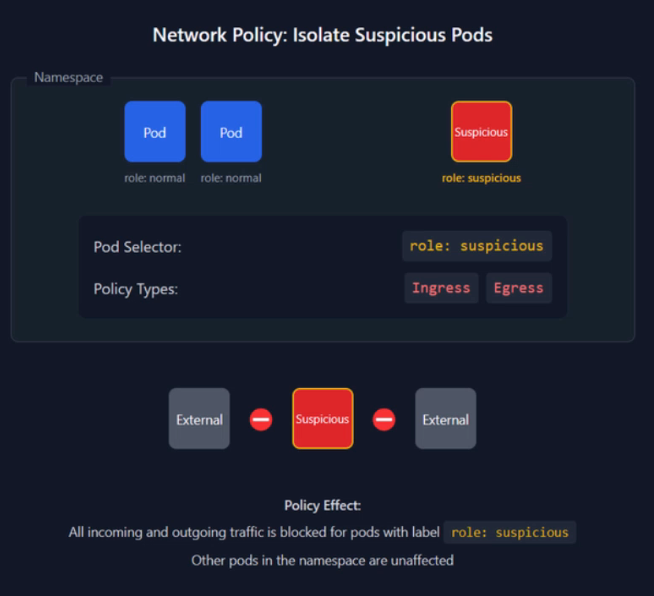Click the role: normal label under the first pod
This screenshot has width=654, height=596.
(x=155, y=178)
